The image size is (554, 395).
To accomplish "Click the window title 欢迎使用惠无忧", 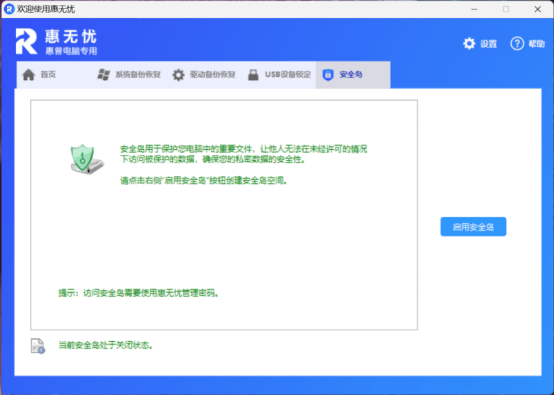I will click(x=46, y=9).
